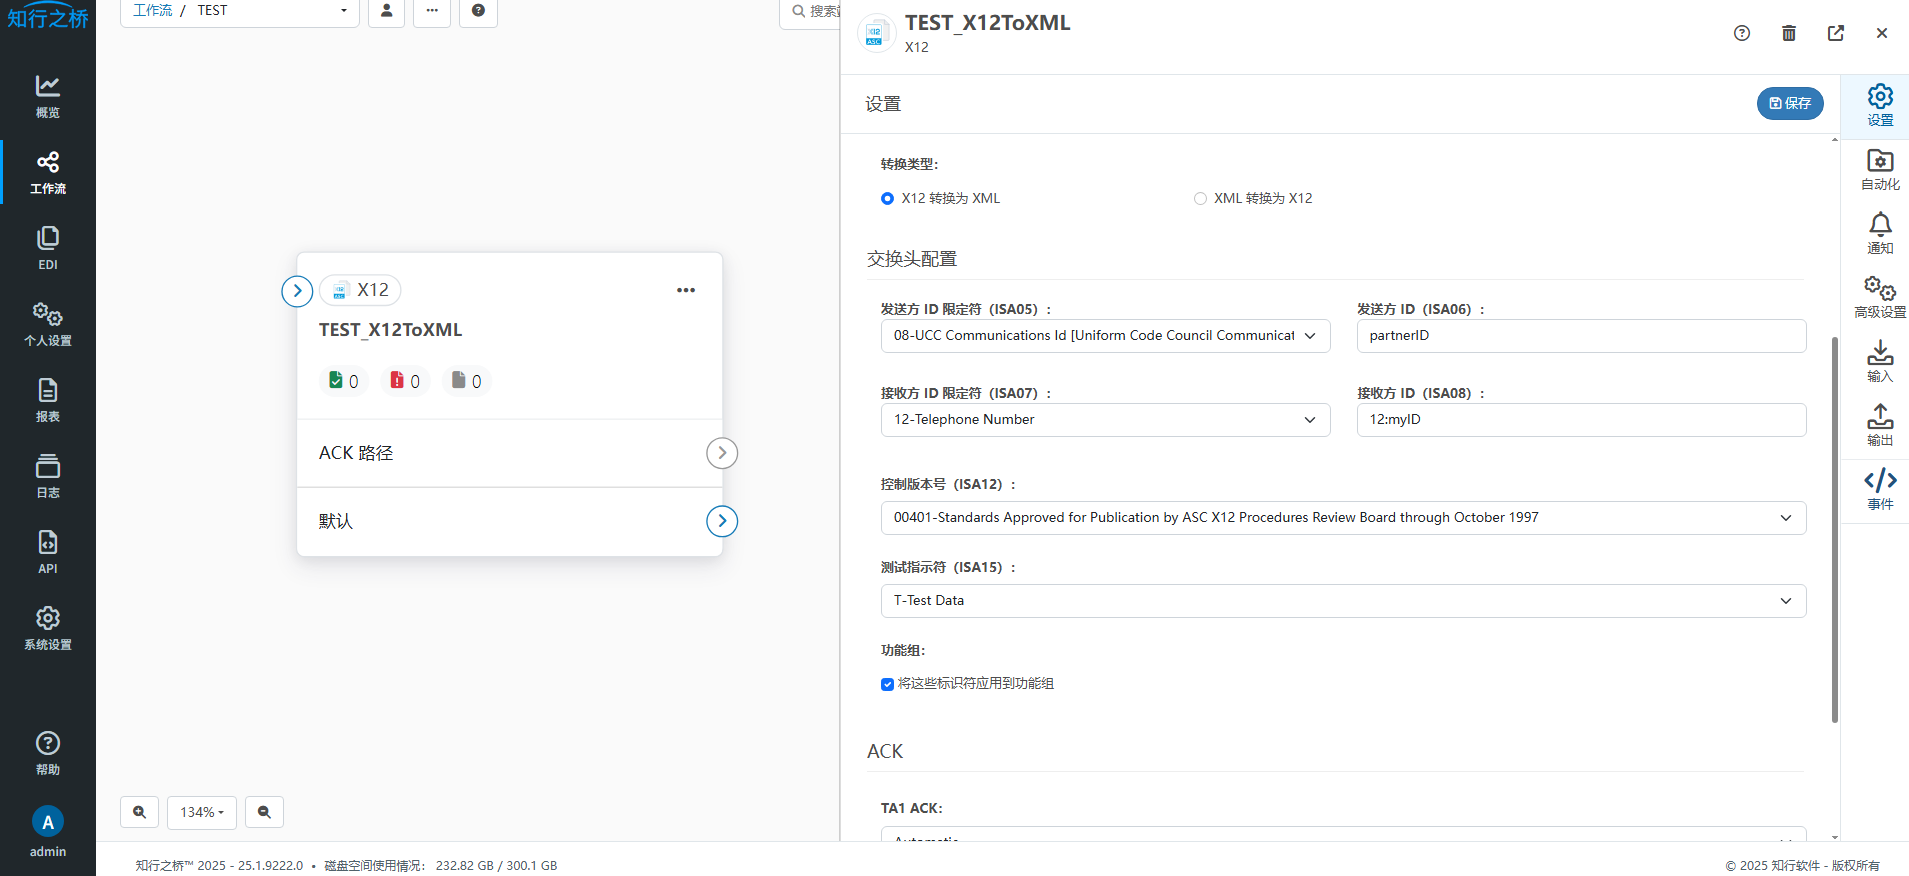Screen dimensions: 1909x876
Task: Open the 日志 log sidebar icon
Action: 47,476
